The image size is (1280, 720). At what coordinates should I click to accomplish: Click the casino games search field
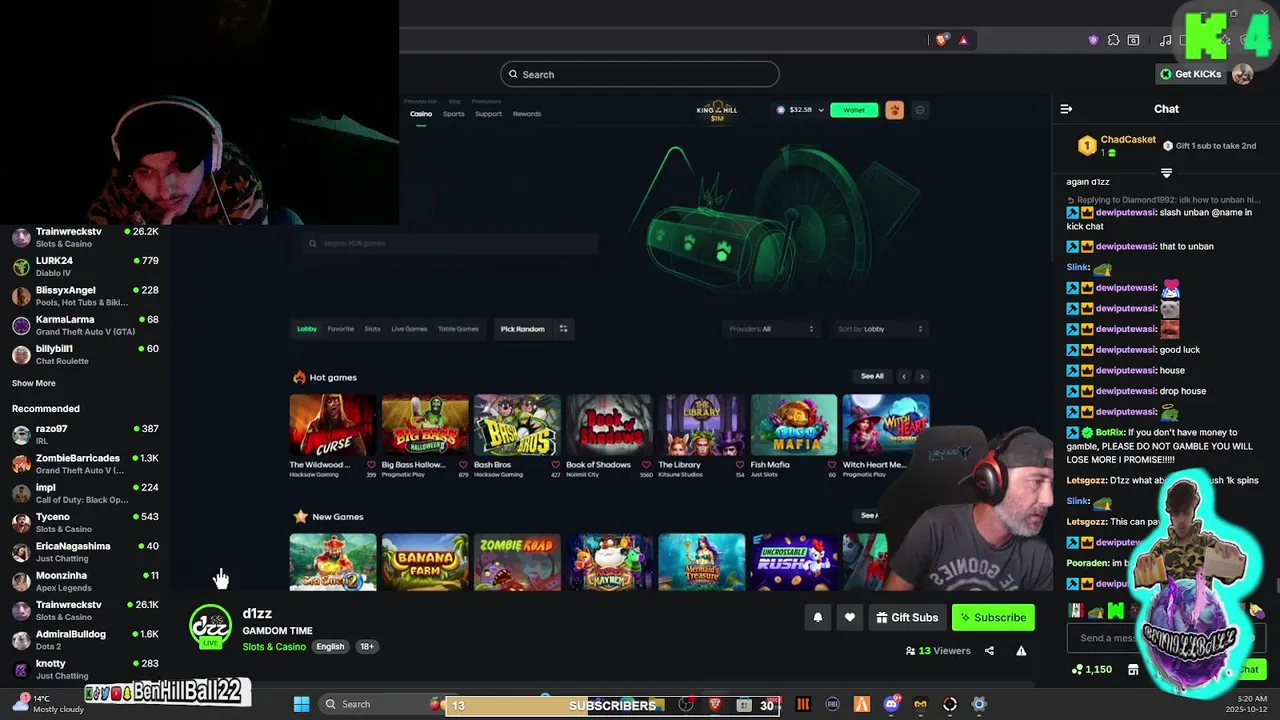tap(450, 243)
